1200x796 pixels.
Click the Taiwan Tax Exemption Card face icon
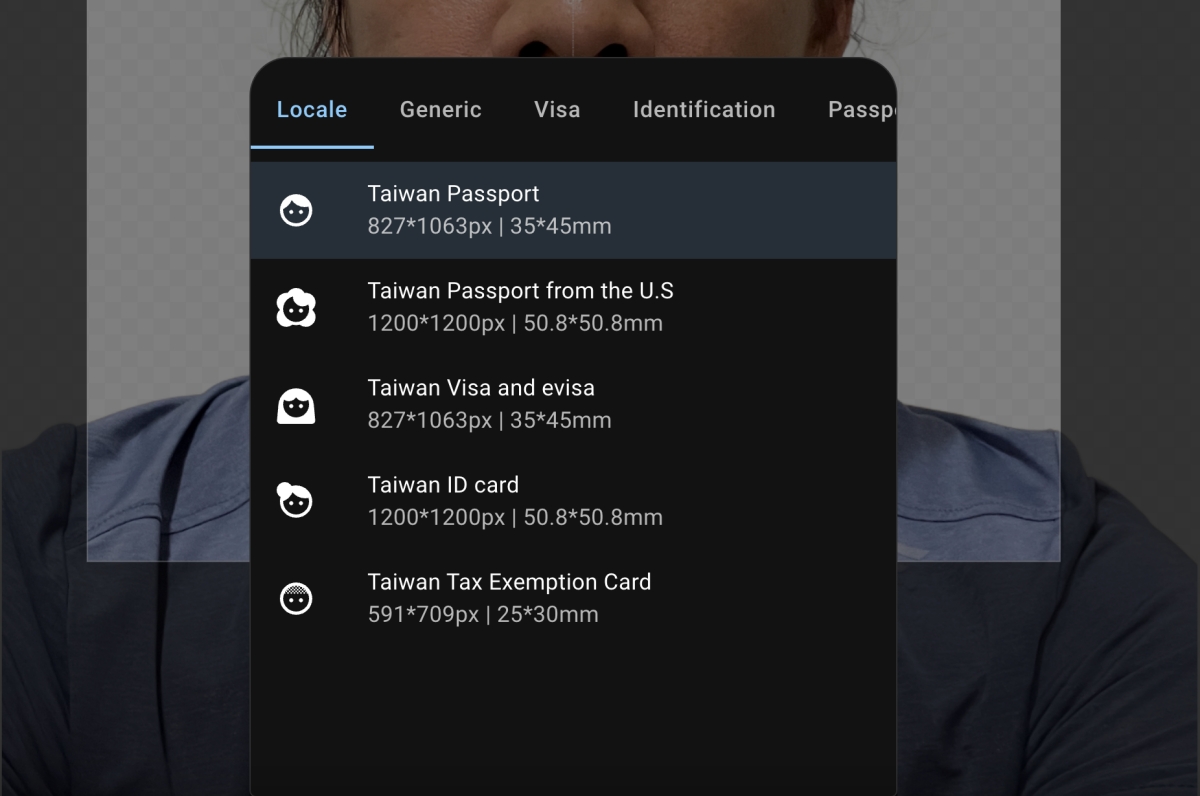[296, 598]
